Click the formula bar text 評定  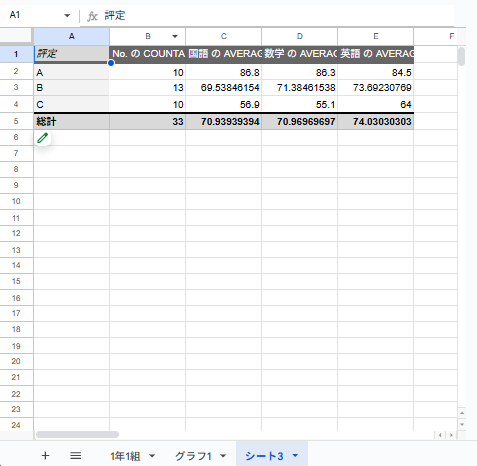point(115,16)
